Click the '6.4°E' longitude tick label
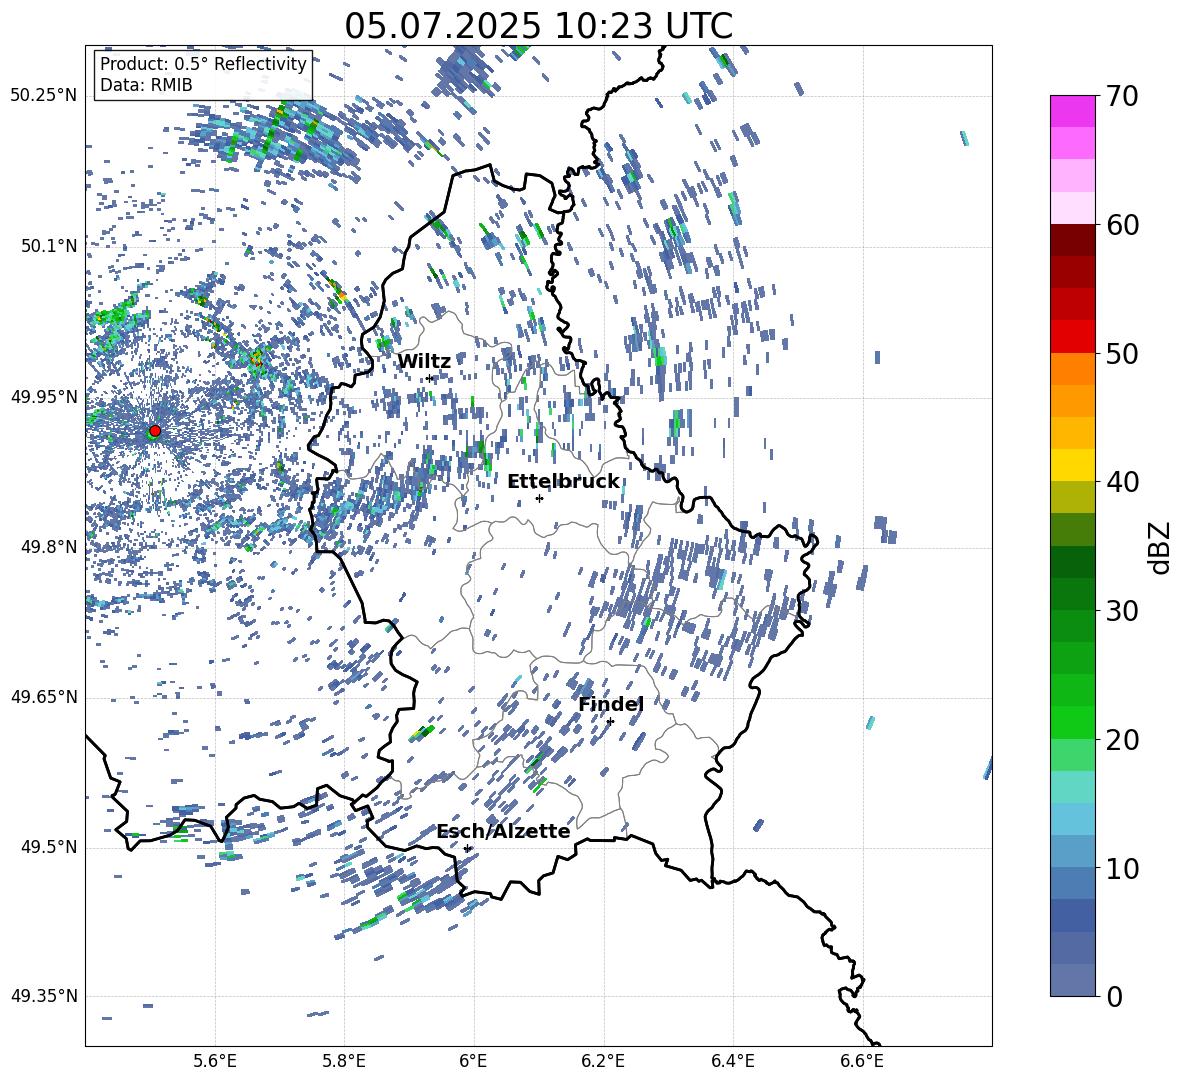 732,1061
